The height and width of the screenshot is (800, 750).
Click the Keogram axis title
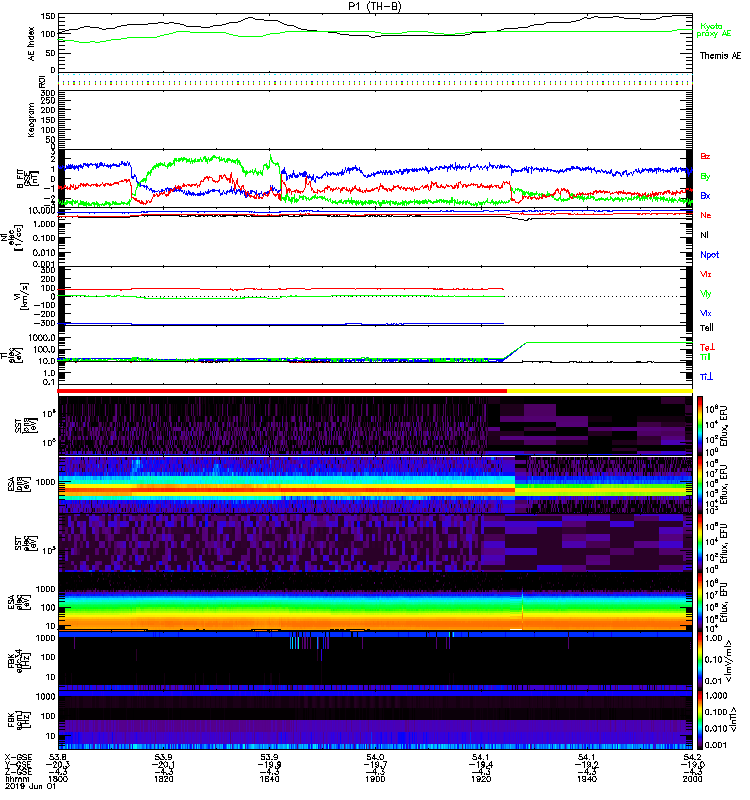click(31, 119)
